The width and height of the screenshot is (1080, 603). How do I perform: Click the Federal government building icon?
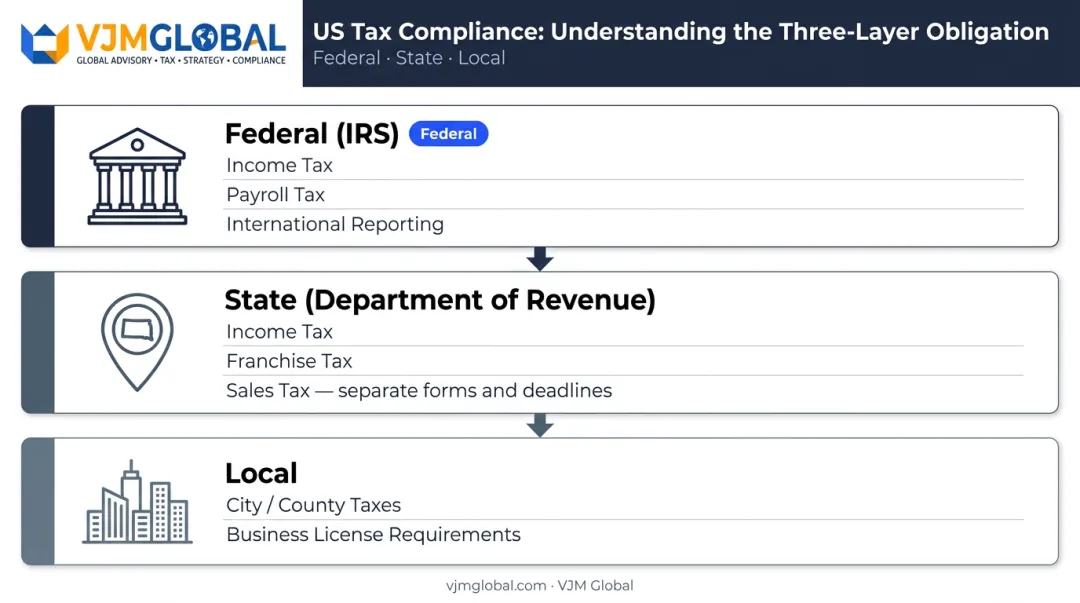point(137,176)
